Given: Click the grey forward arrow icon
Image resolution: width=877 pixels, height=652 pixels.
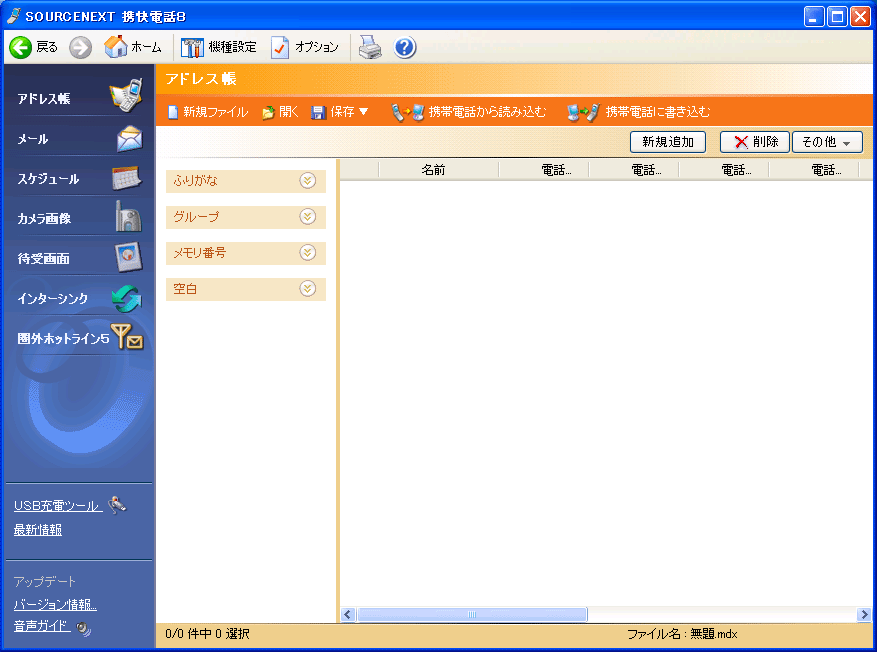Looking at the screenshot, I should 81,48.
